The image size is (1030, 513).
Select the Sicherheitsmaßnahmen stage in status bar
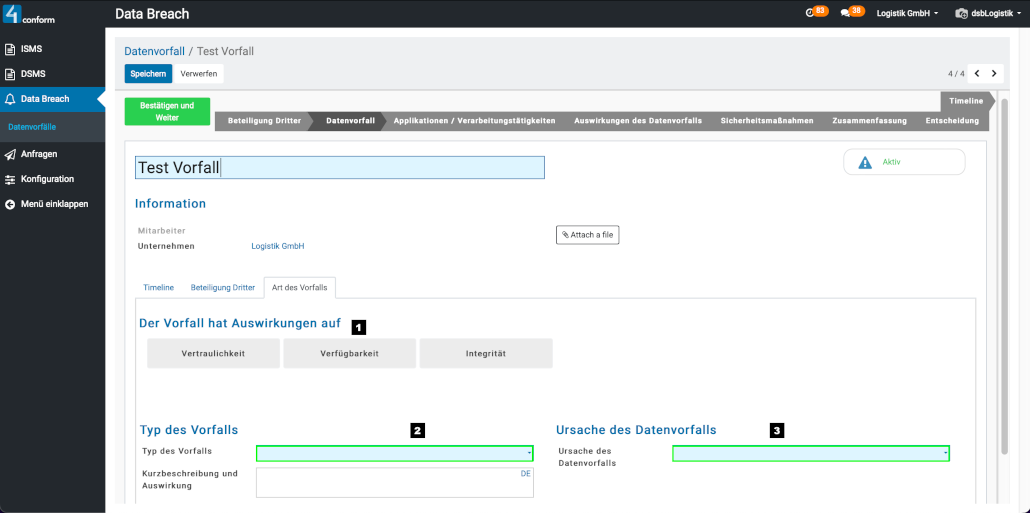[766, 121]
